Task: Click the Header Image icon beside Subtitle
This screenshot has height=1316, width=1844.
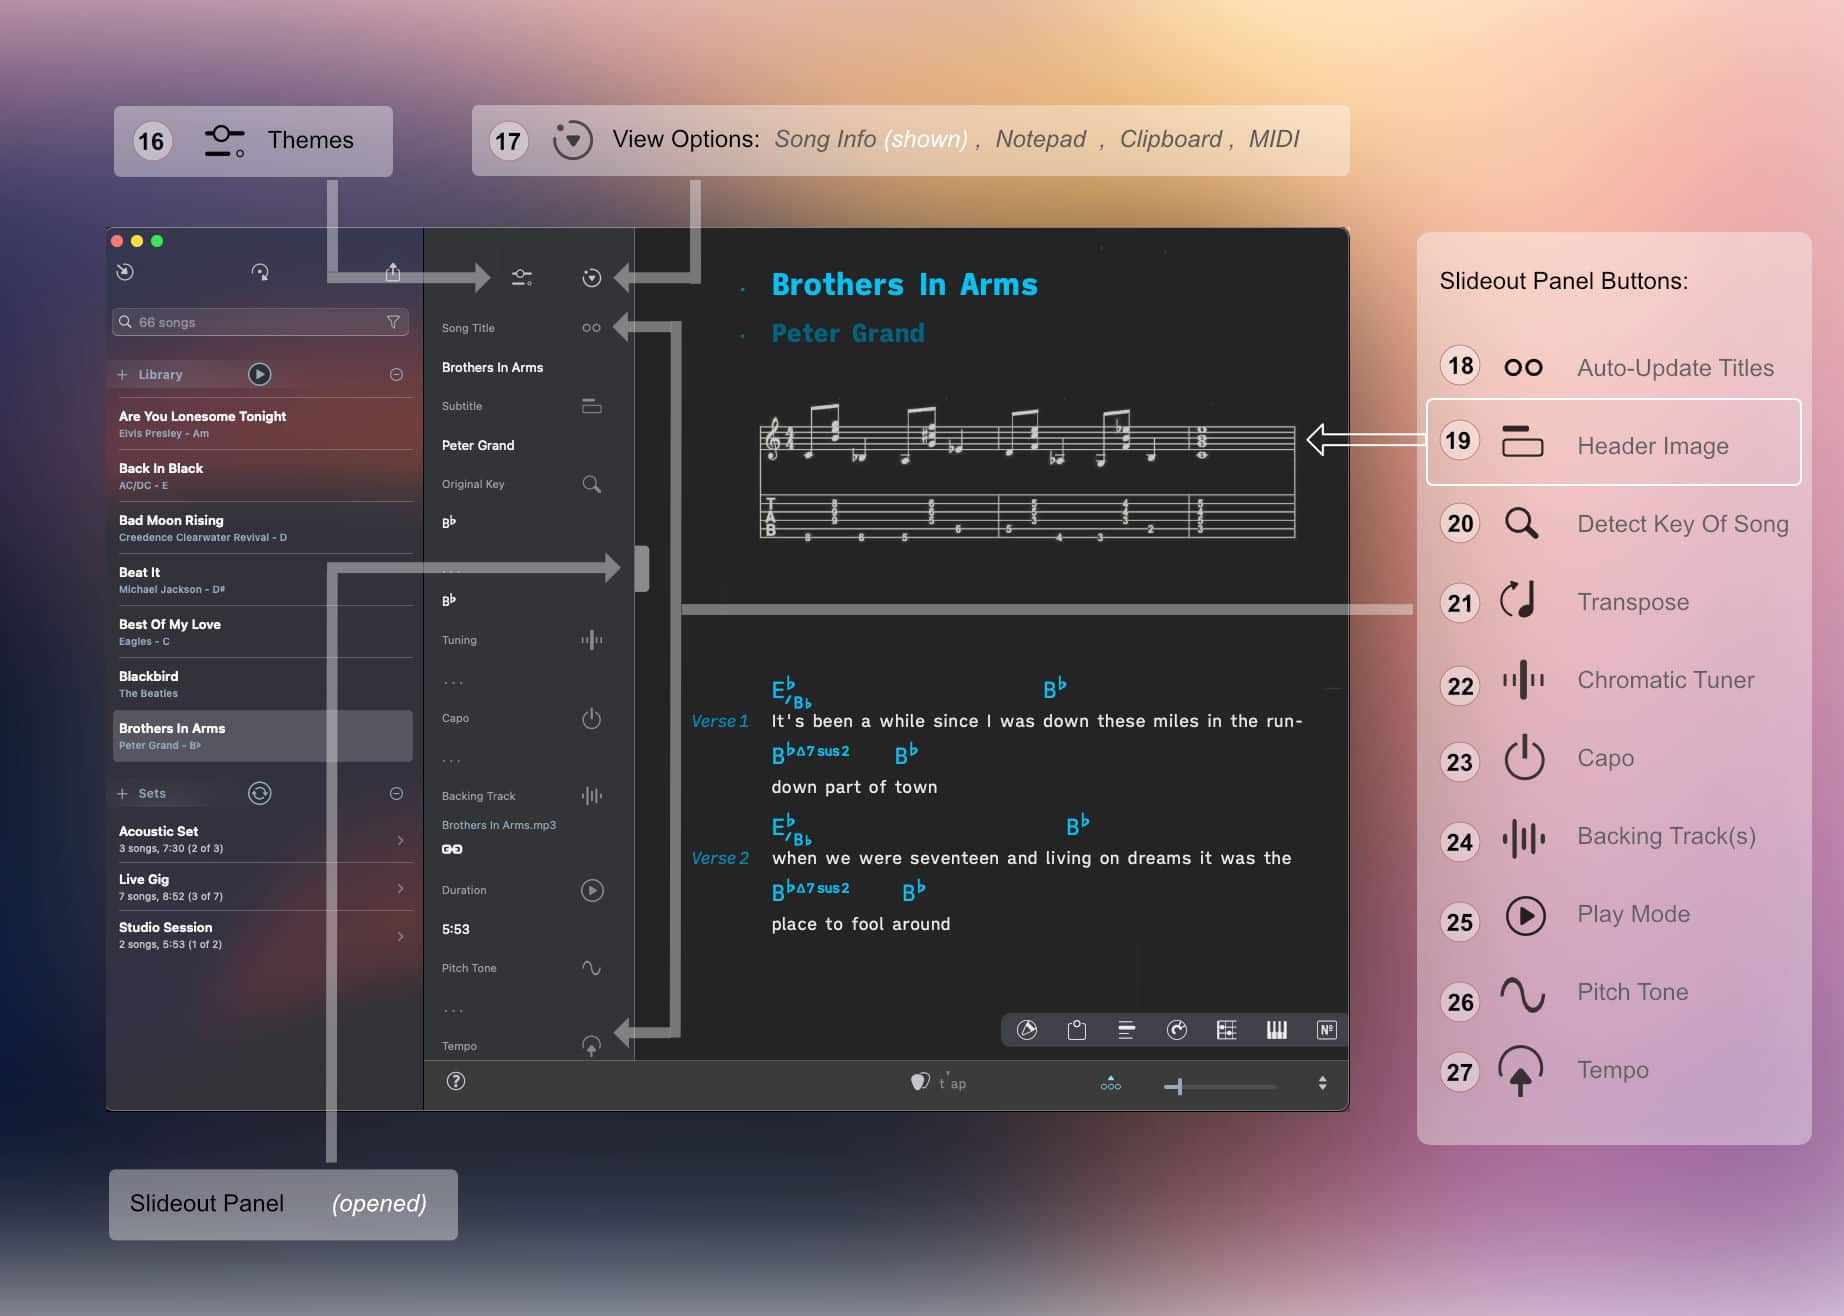Action: click(592, 406)
